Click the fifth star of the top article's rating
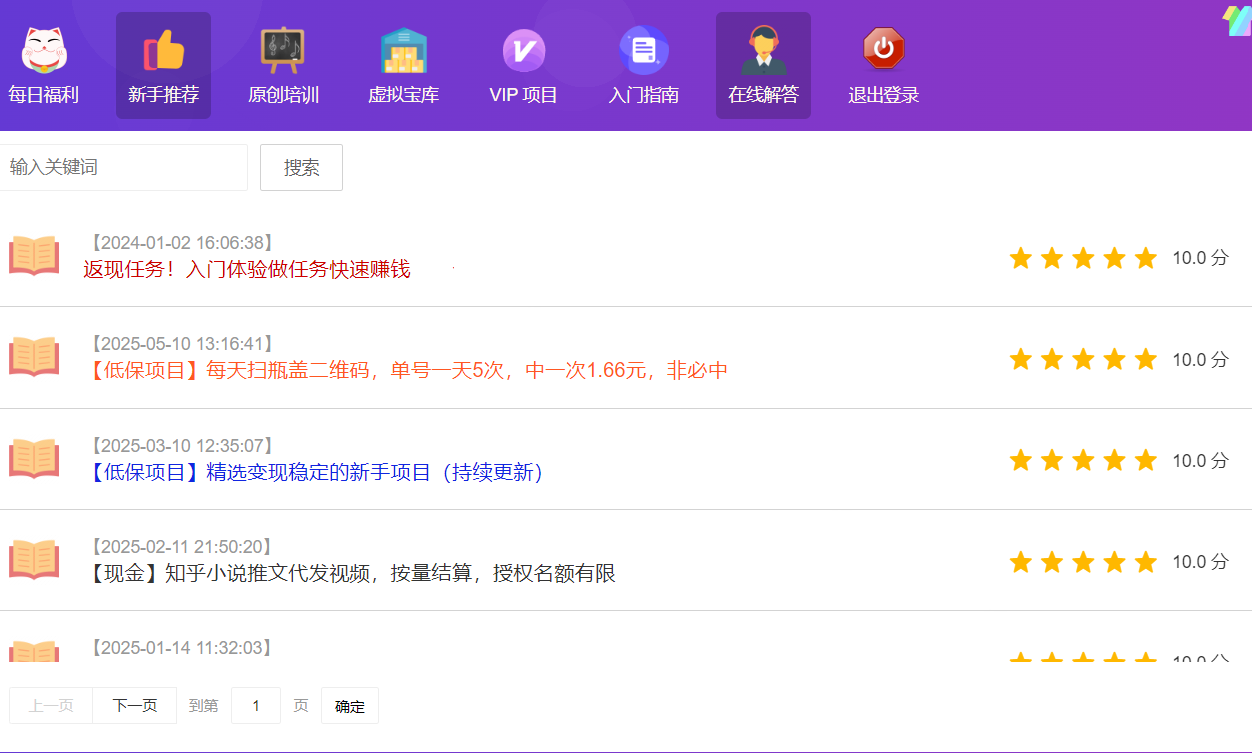1252x753 pixels. (x=1144, y=257)
